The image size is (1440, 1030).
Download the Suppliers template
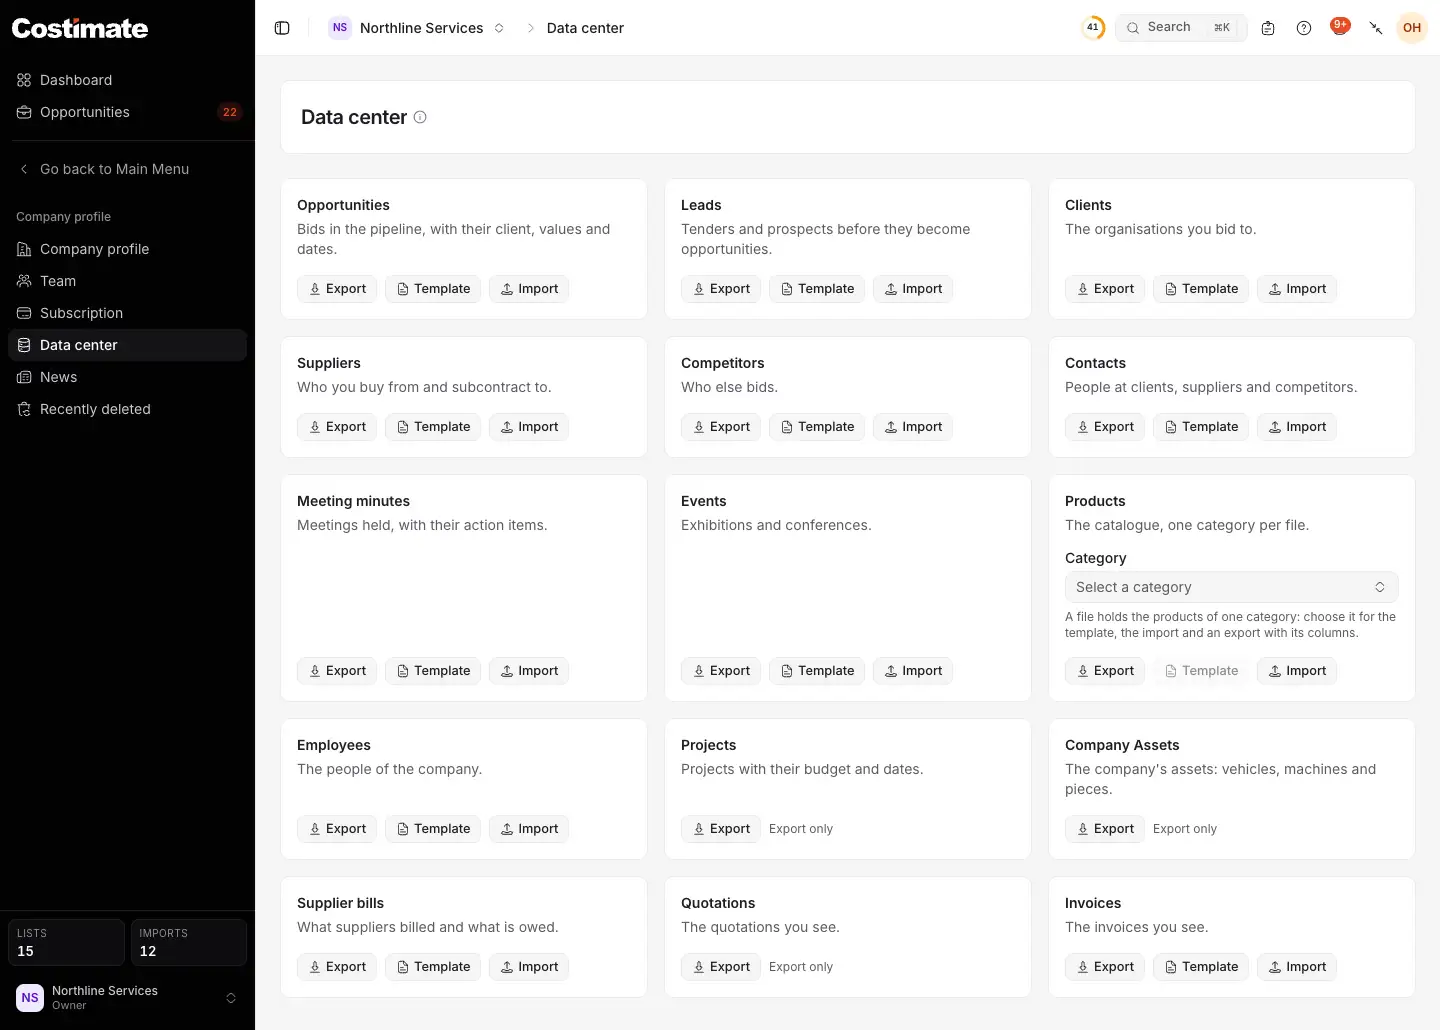click(433, 427)
